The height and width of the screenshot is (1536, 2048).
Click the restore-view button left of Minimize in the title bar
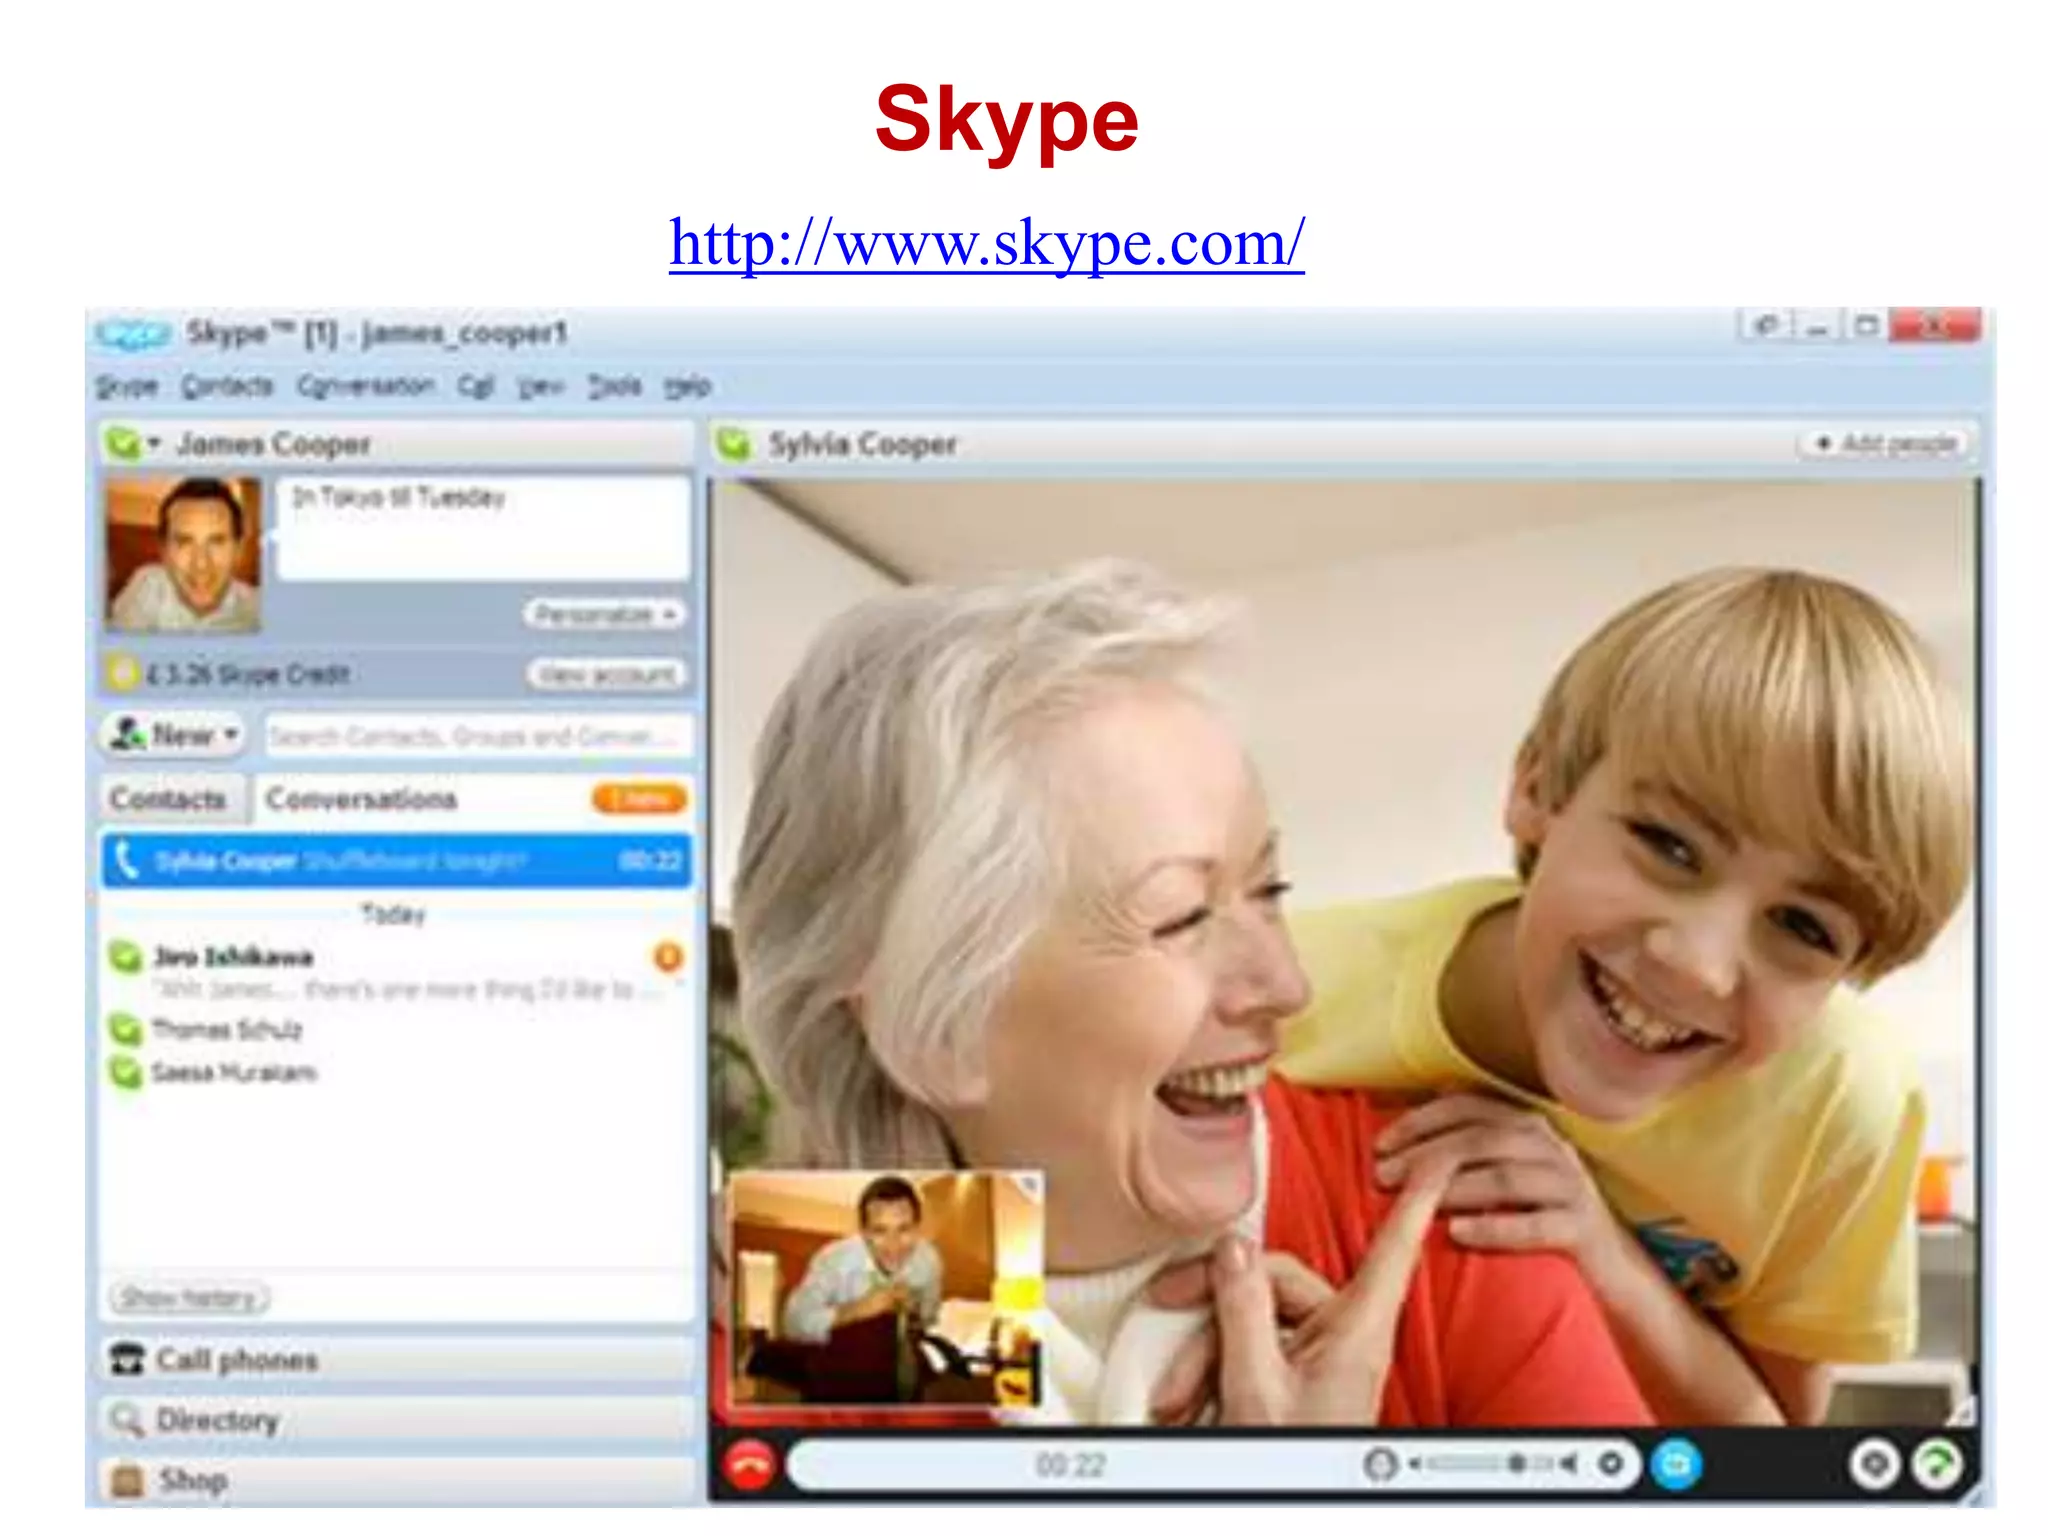(x=1767, y=327)
